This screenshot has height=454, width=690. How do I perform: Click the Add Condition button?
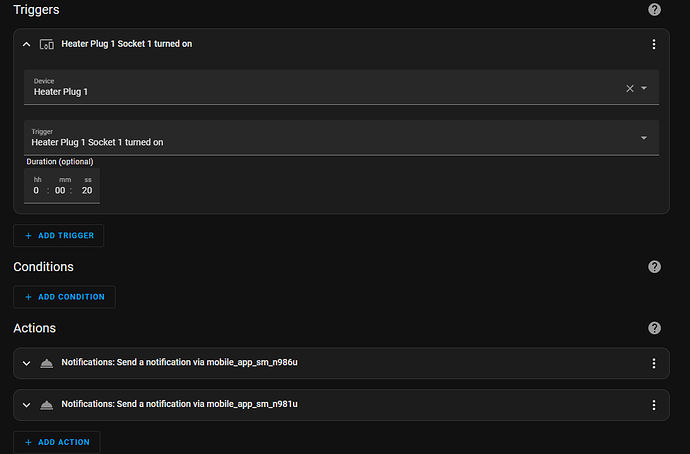[x=64, y=297]
